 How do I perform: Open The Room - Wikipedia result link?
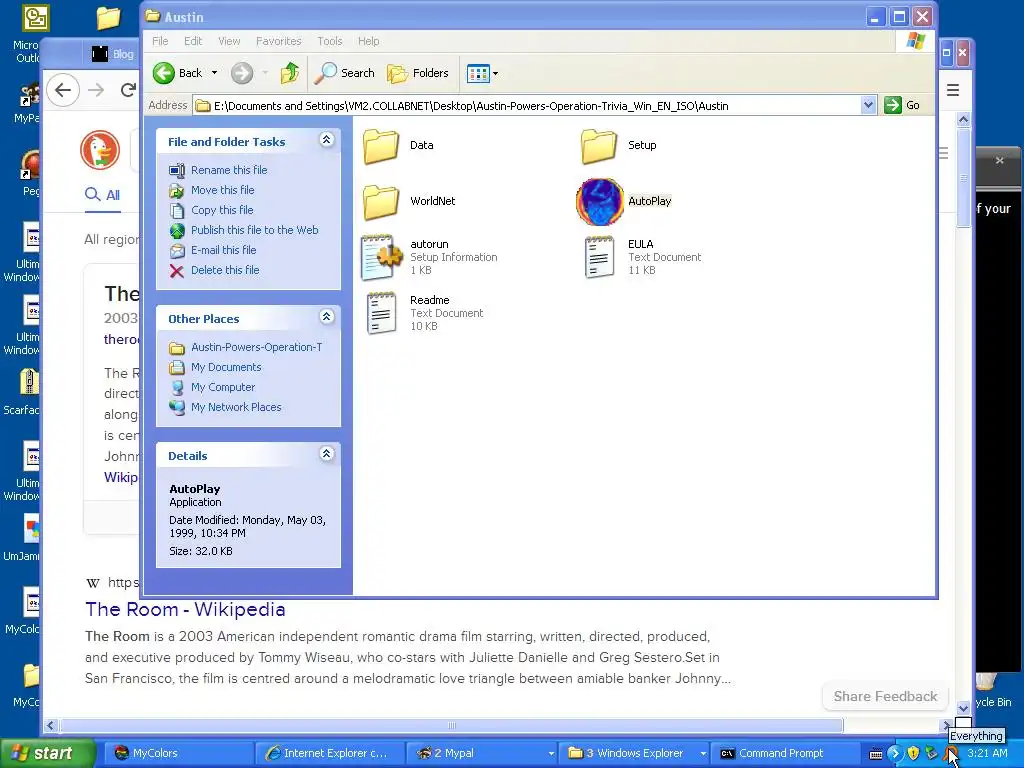coord(185,609)
